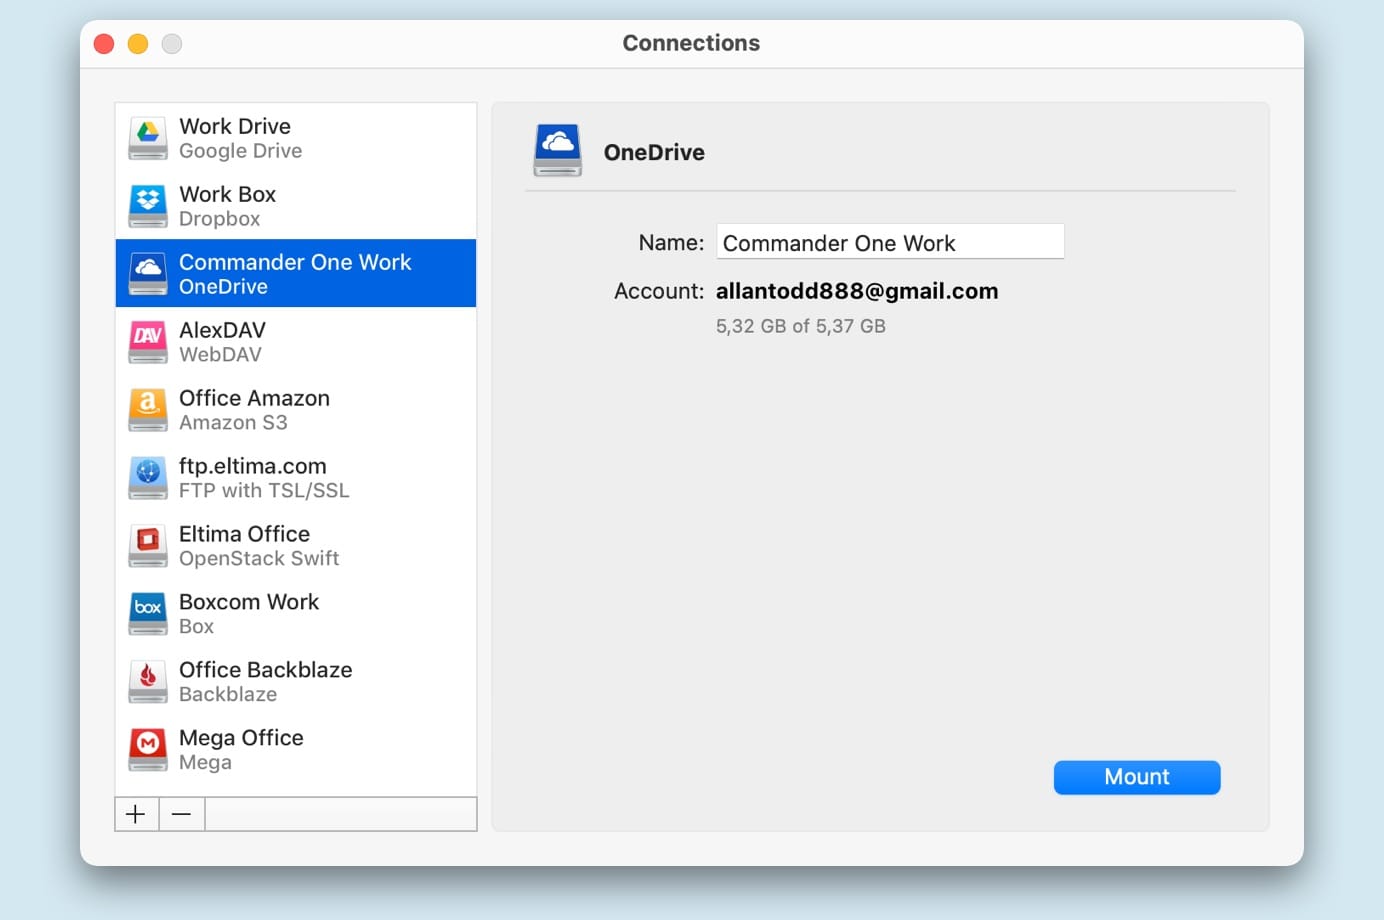Click the FTP globe icon for ftp.eltima.com
This screenshot has height=920, width=1384.
point(148,478)
